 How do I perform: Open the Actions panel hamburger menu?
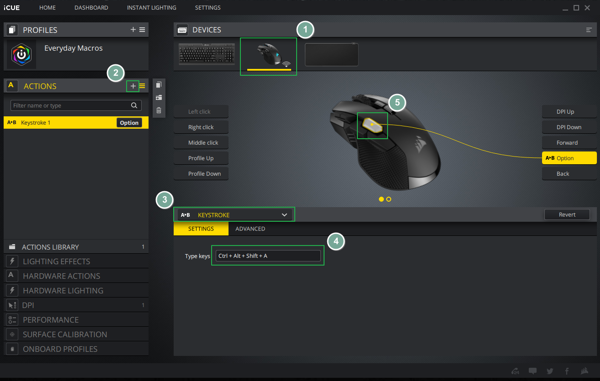point(142,86)
